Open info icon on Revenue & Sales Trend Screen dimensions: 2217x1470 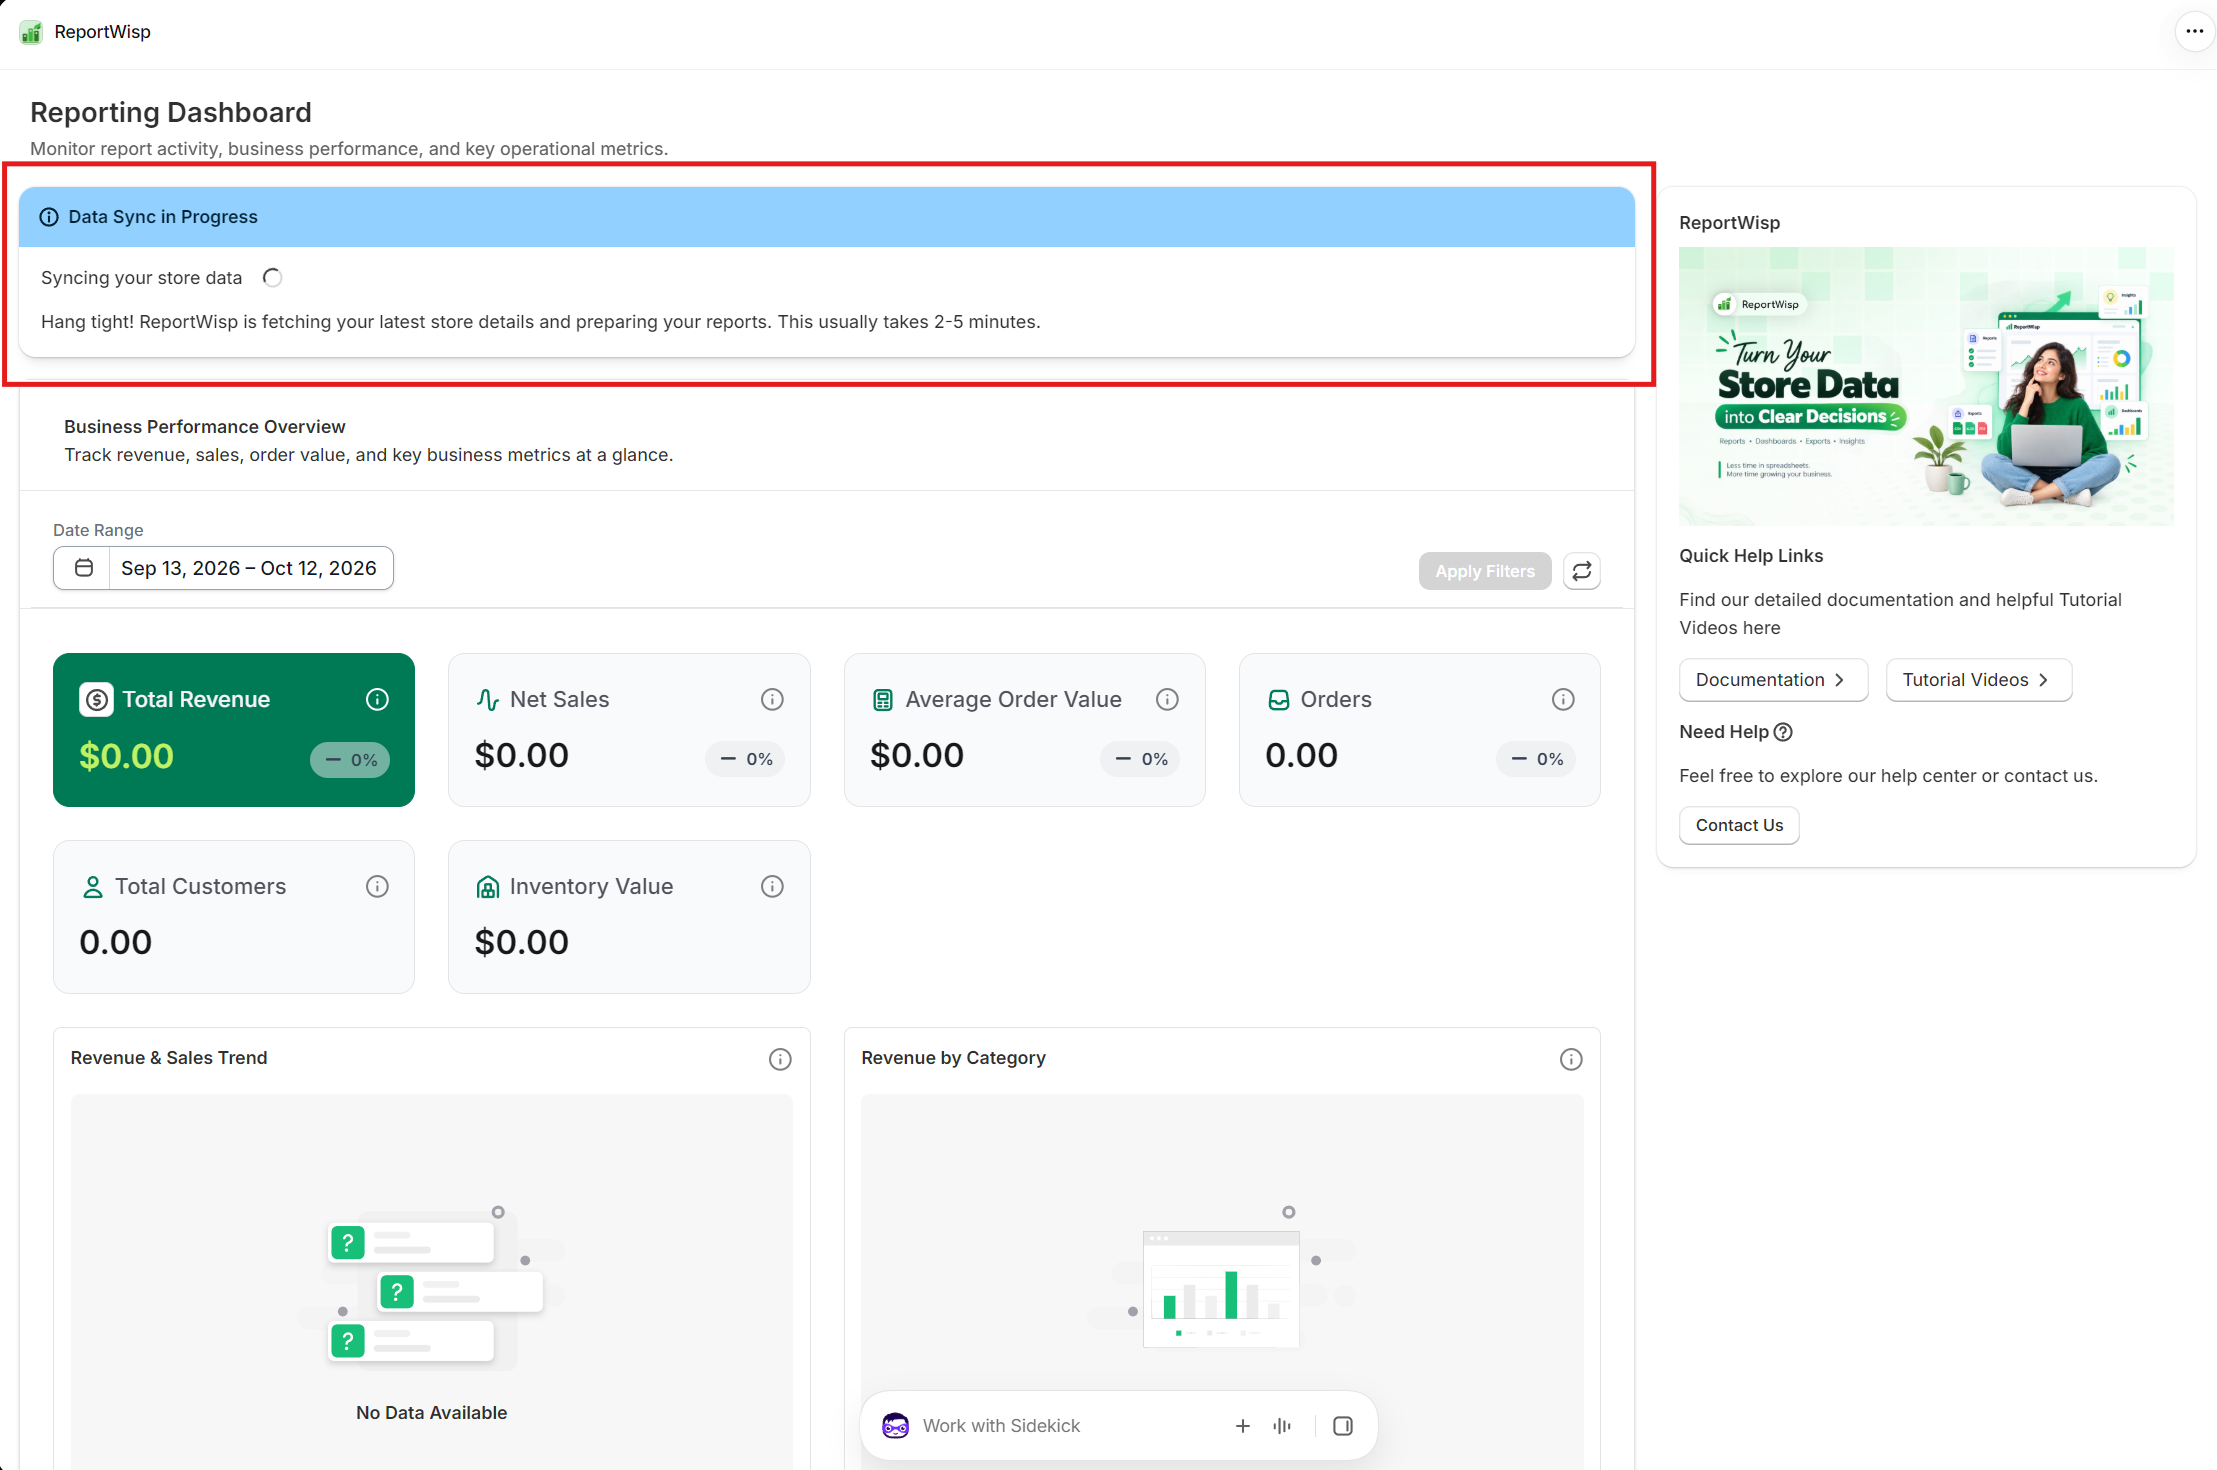[x=780, y=1059]
